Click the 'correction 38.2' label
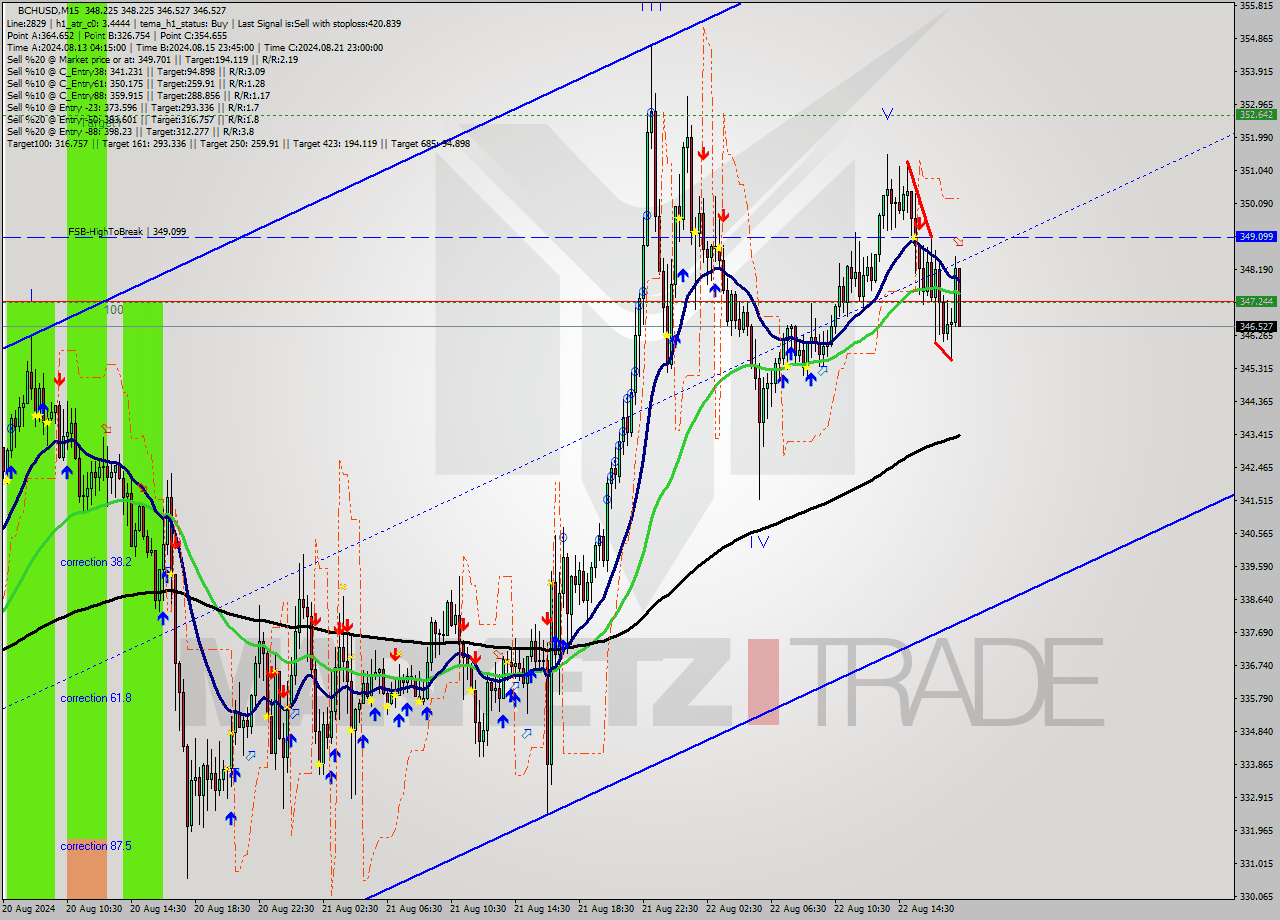Viewport: 1280px width, 920px height. (x=96, y=562)
